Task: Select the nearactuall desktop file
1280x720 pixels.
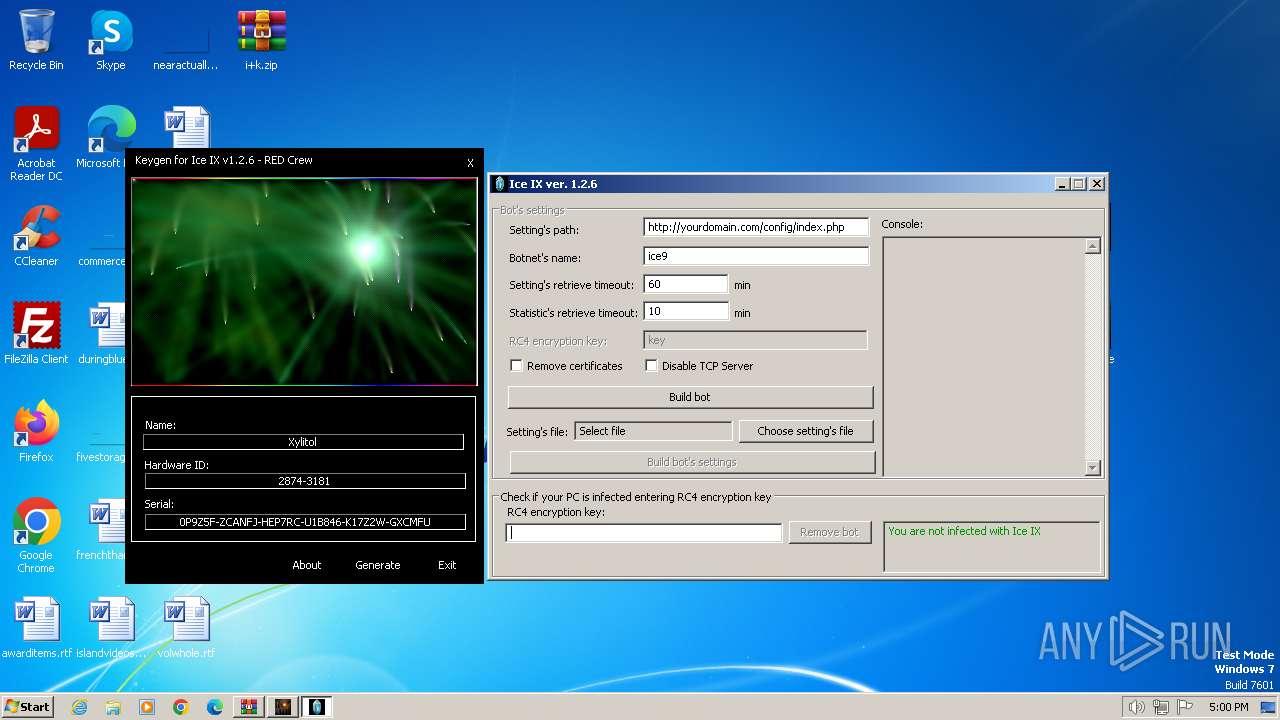Action: 185,40
